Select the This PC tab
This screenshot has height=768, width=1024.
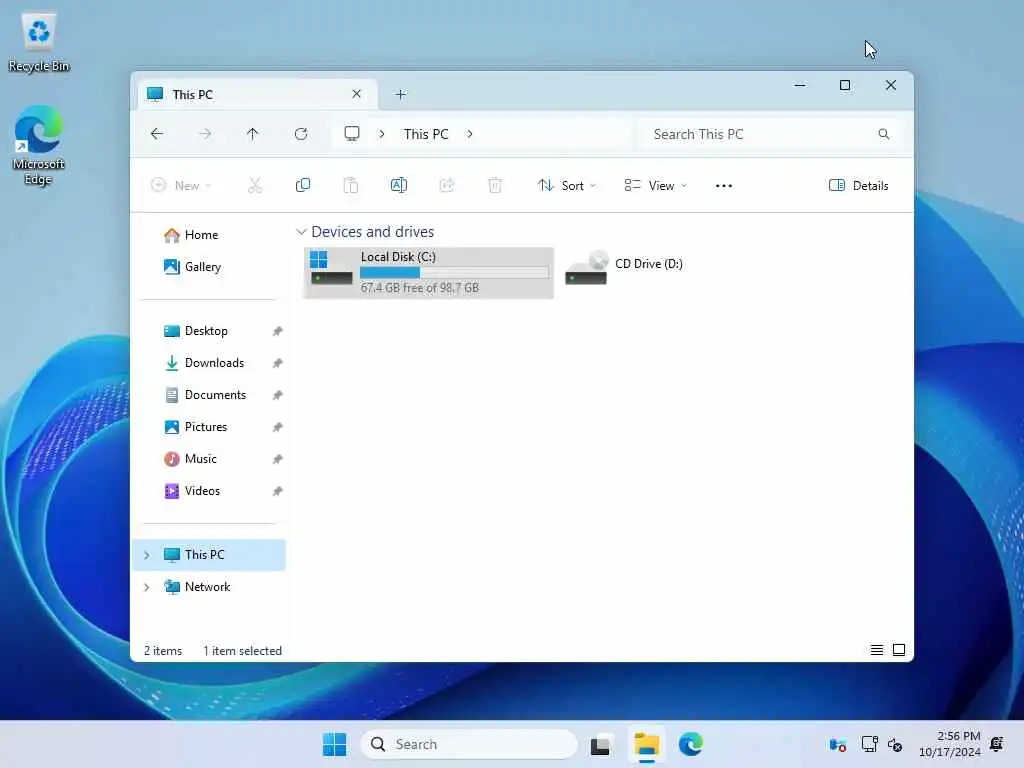click(x=255, y=95)
